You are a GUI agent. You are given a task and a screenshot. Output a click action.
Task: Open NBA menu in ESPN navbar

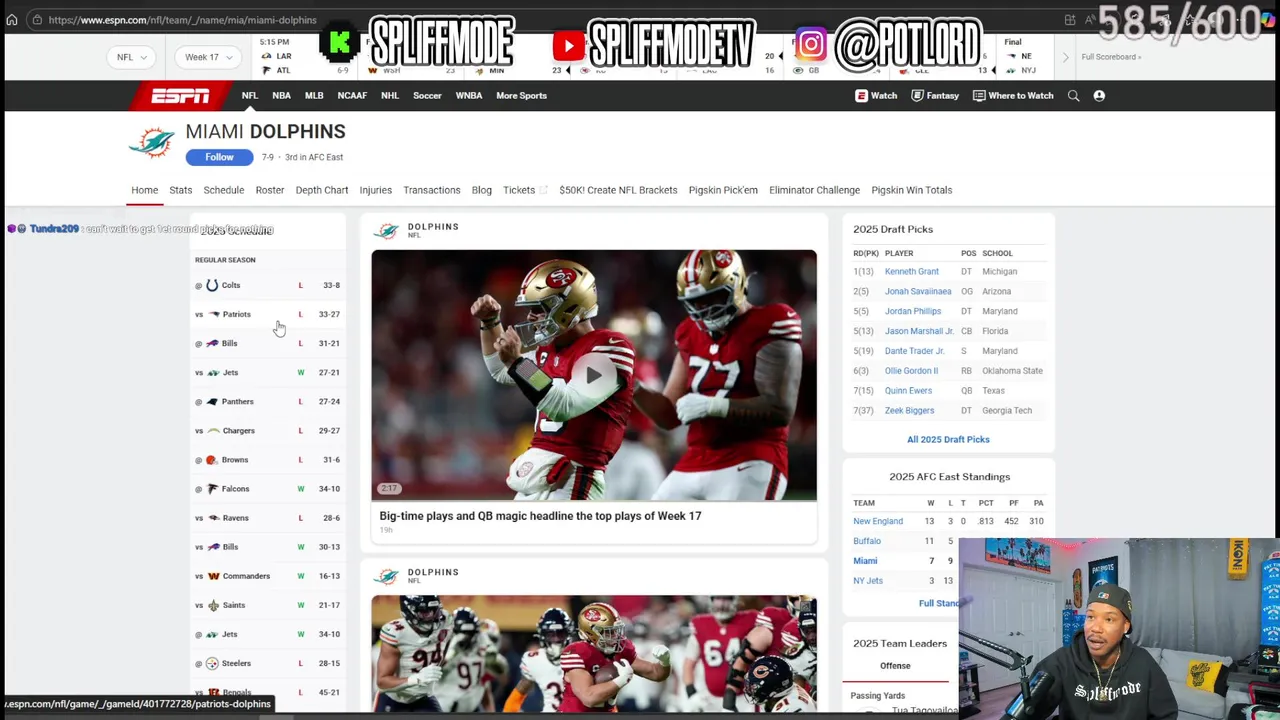[282, 96]
